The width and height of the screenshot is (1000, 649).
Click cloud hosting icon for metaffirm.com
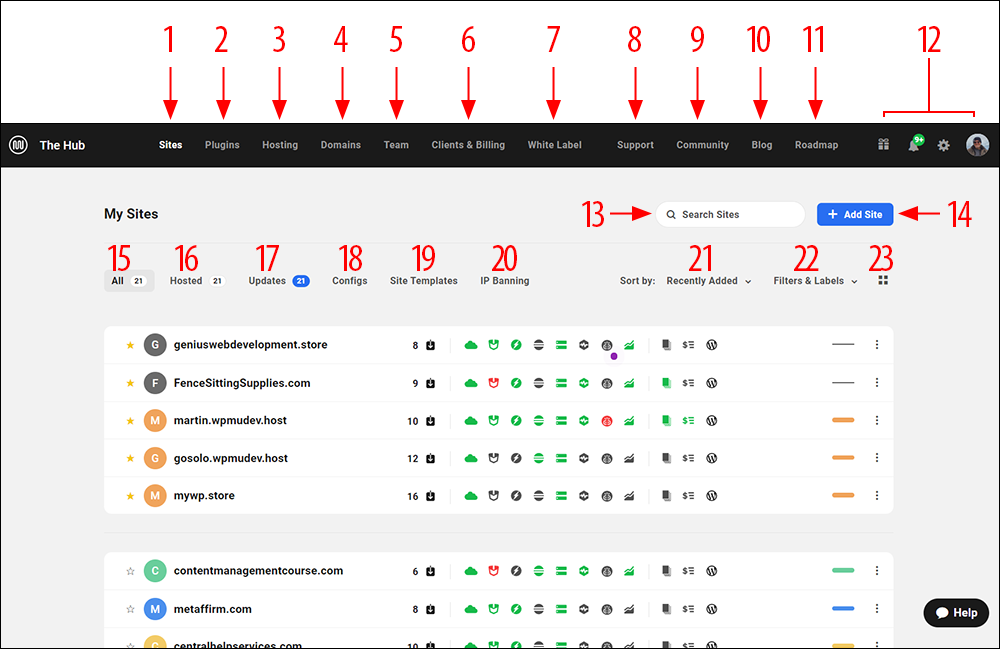click(x=471, y=609)
